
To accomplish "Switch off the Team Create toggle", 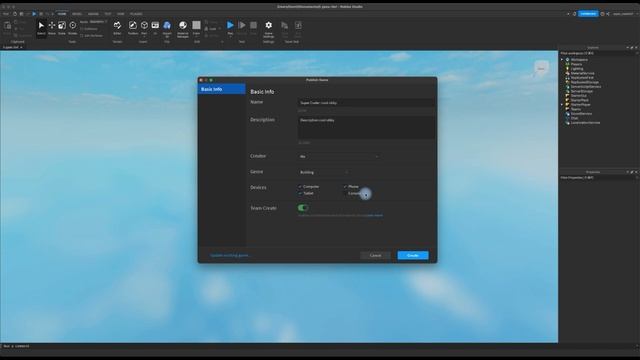I will pyautogui.click(x=303, y=208).
